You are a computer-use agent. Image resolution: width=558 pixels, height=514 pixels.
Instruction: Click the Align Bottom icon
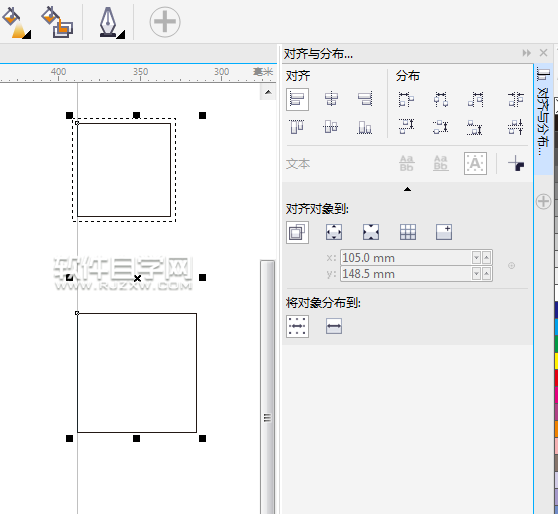tap(365, 127)
